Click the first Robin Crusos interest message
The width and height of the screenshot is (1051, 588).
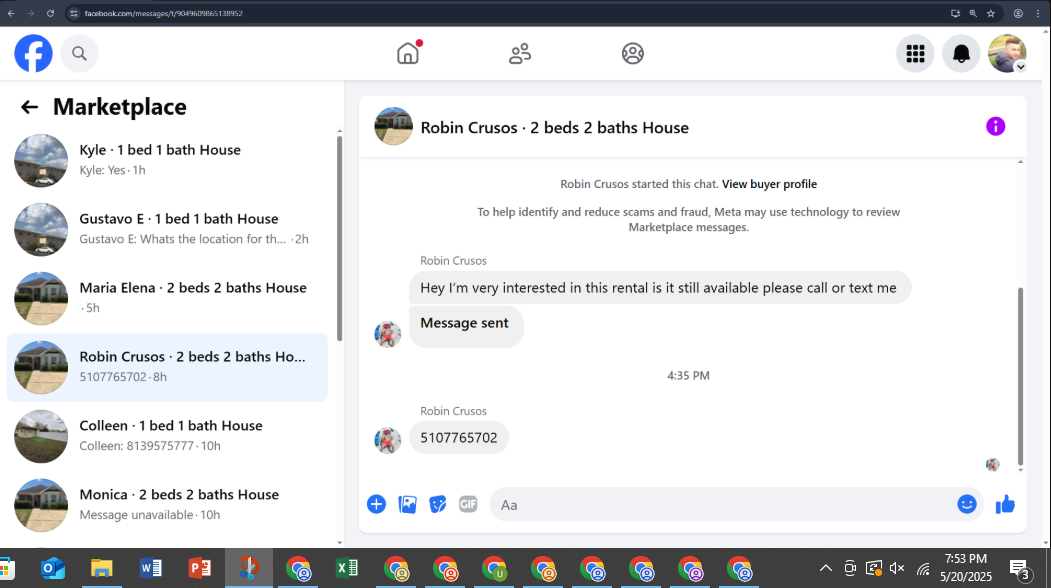pos(660,288)
